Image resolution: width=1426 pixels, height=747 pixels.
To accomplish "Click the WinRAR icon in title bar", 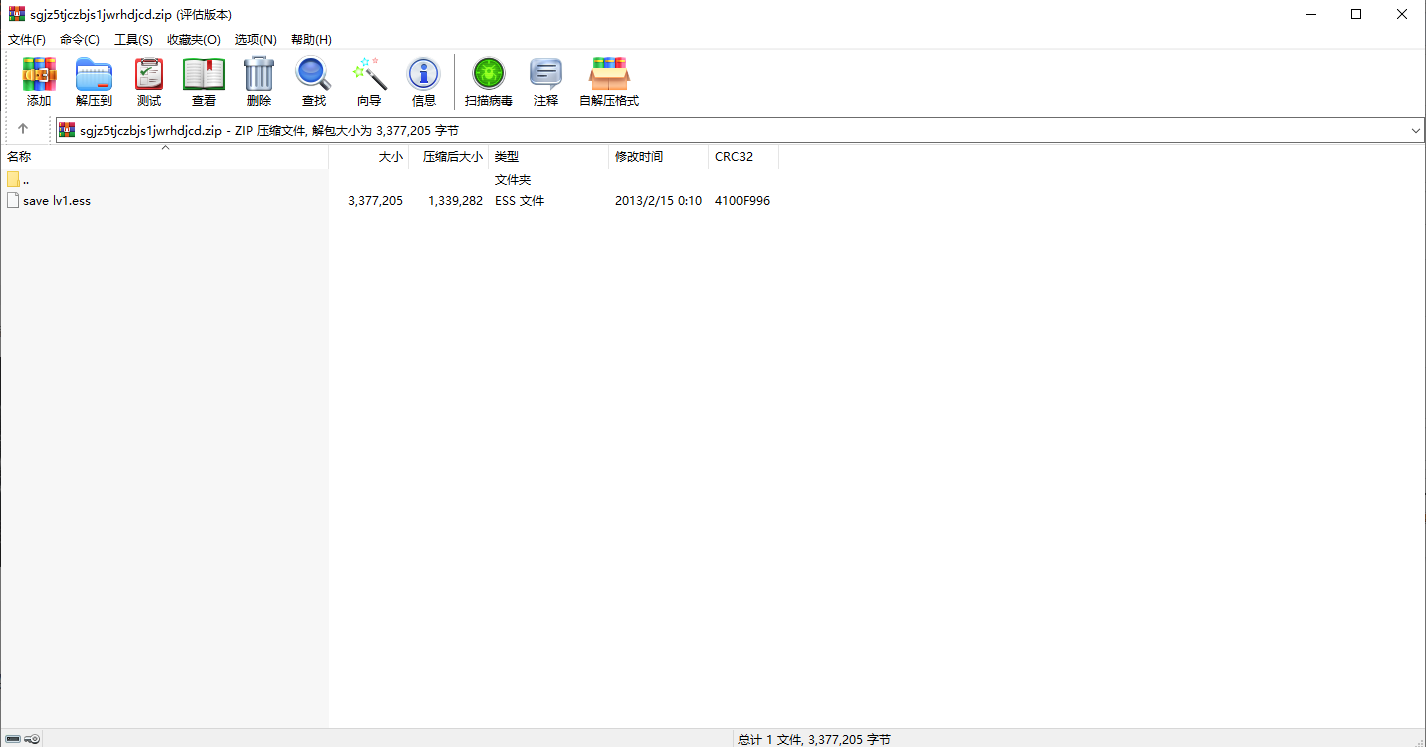I will point(17,14).
